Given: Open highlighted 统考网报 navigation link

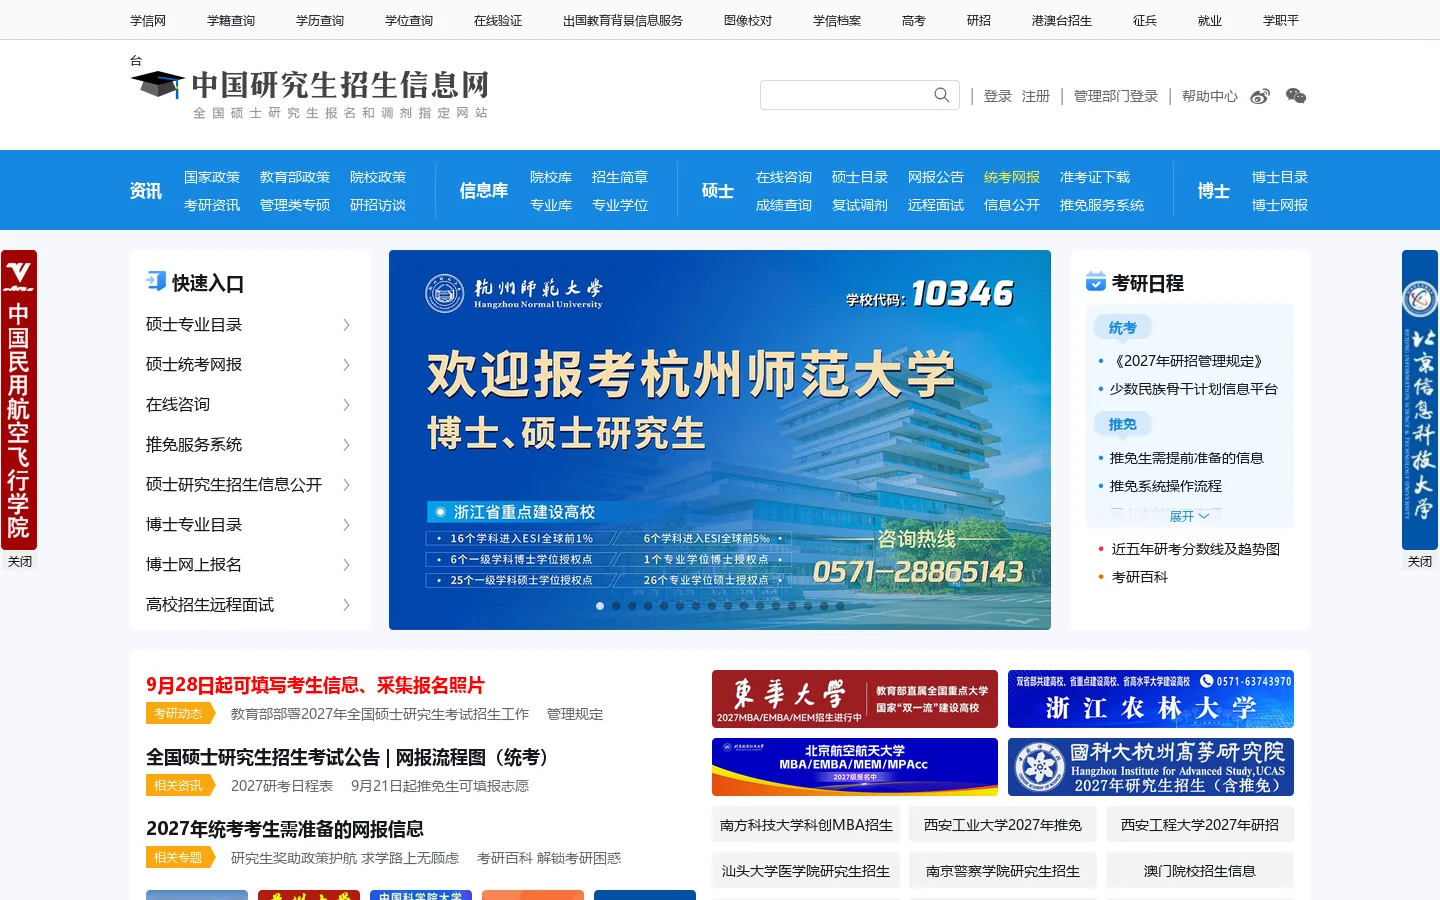Looking at the screenshot, I should pos(1012,177).
